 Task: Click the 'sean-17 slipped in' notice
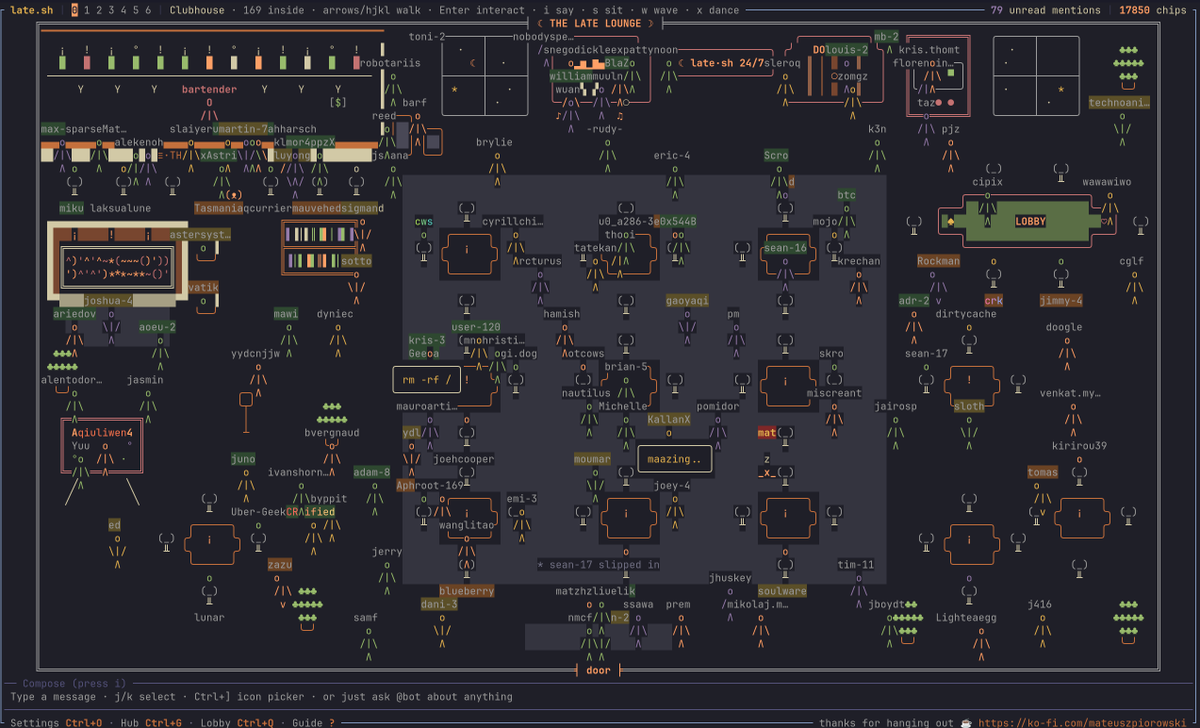(598, 564)
